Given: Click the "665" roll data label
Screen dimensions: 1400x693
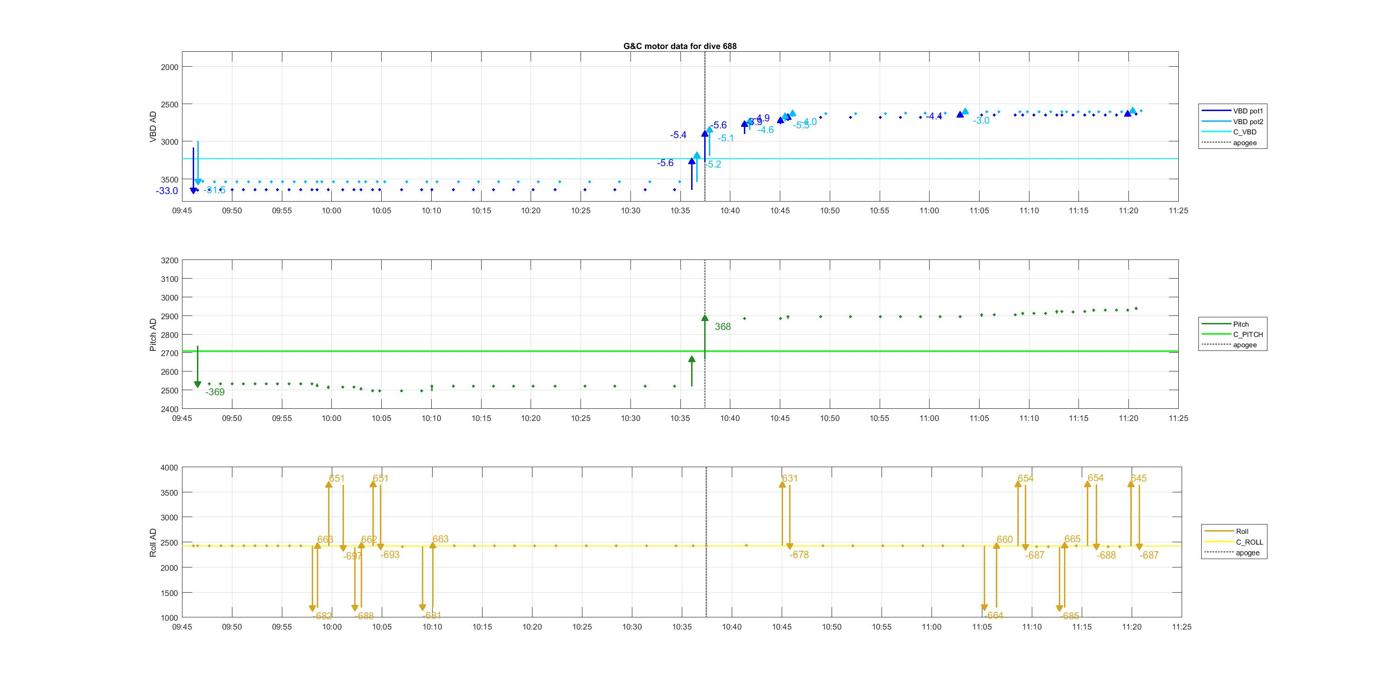Looking at the screenshot, I should point(1072,539).
